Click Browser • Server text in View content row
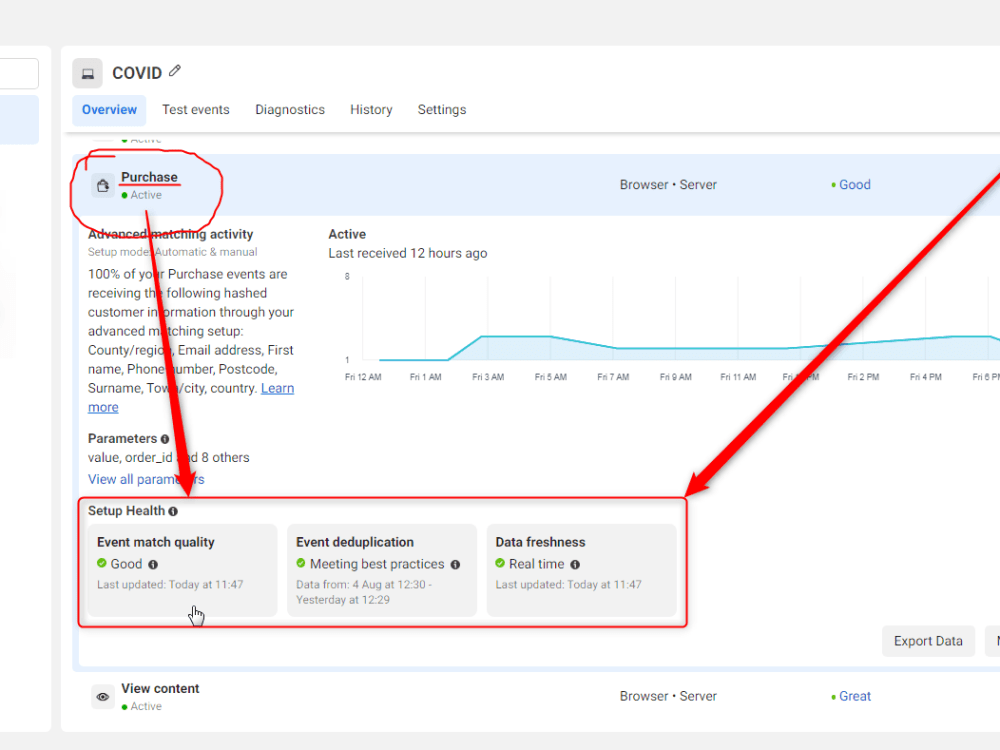1000x750 pixels. [668, 696]
